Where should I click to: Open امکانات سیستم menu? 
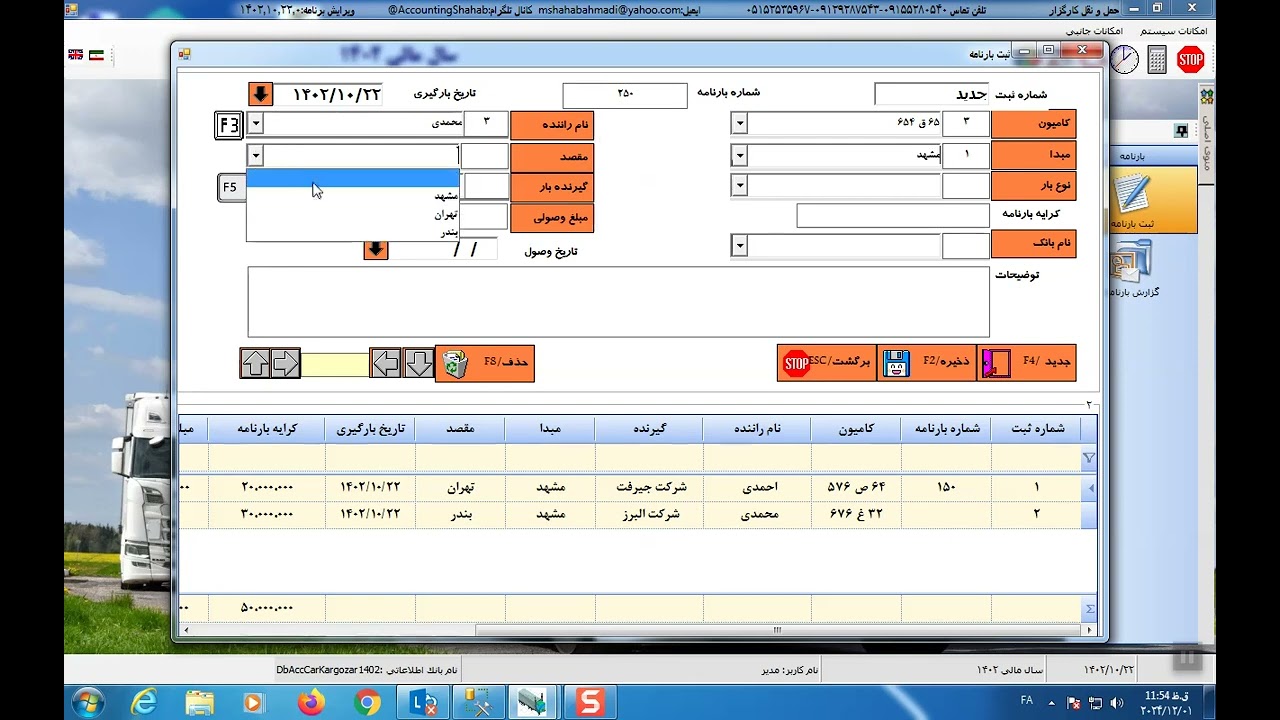pos(1174,31)
